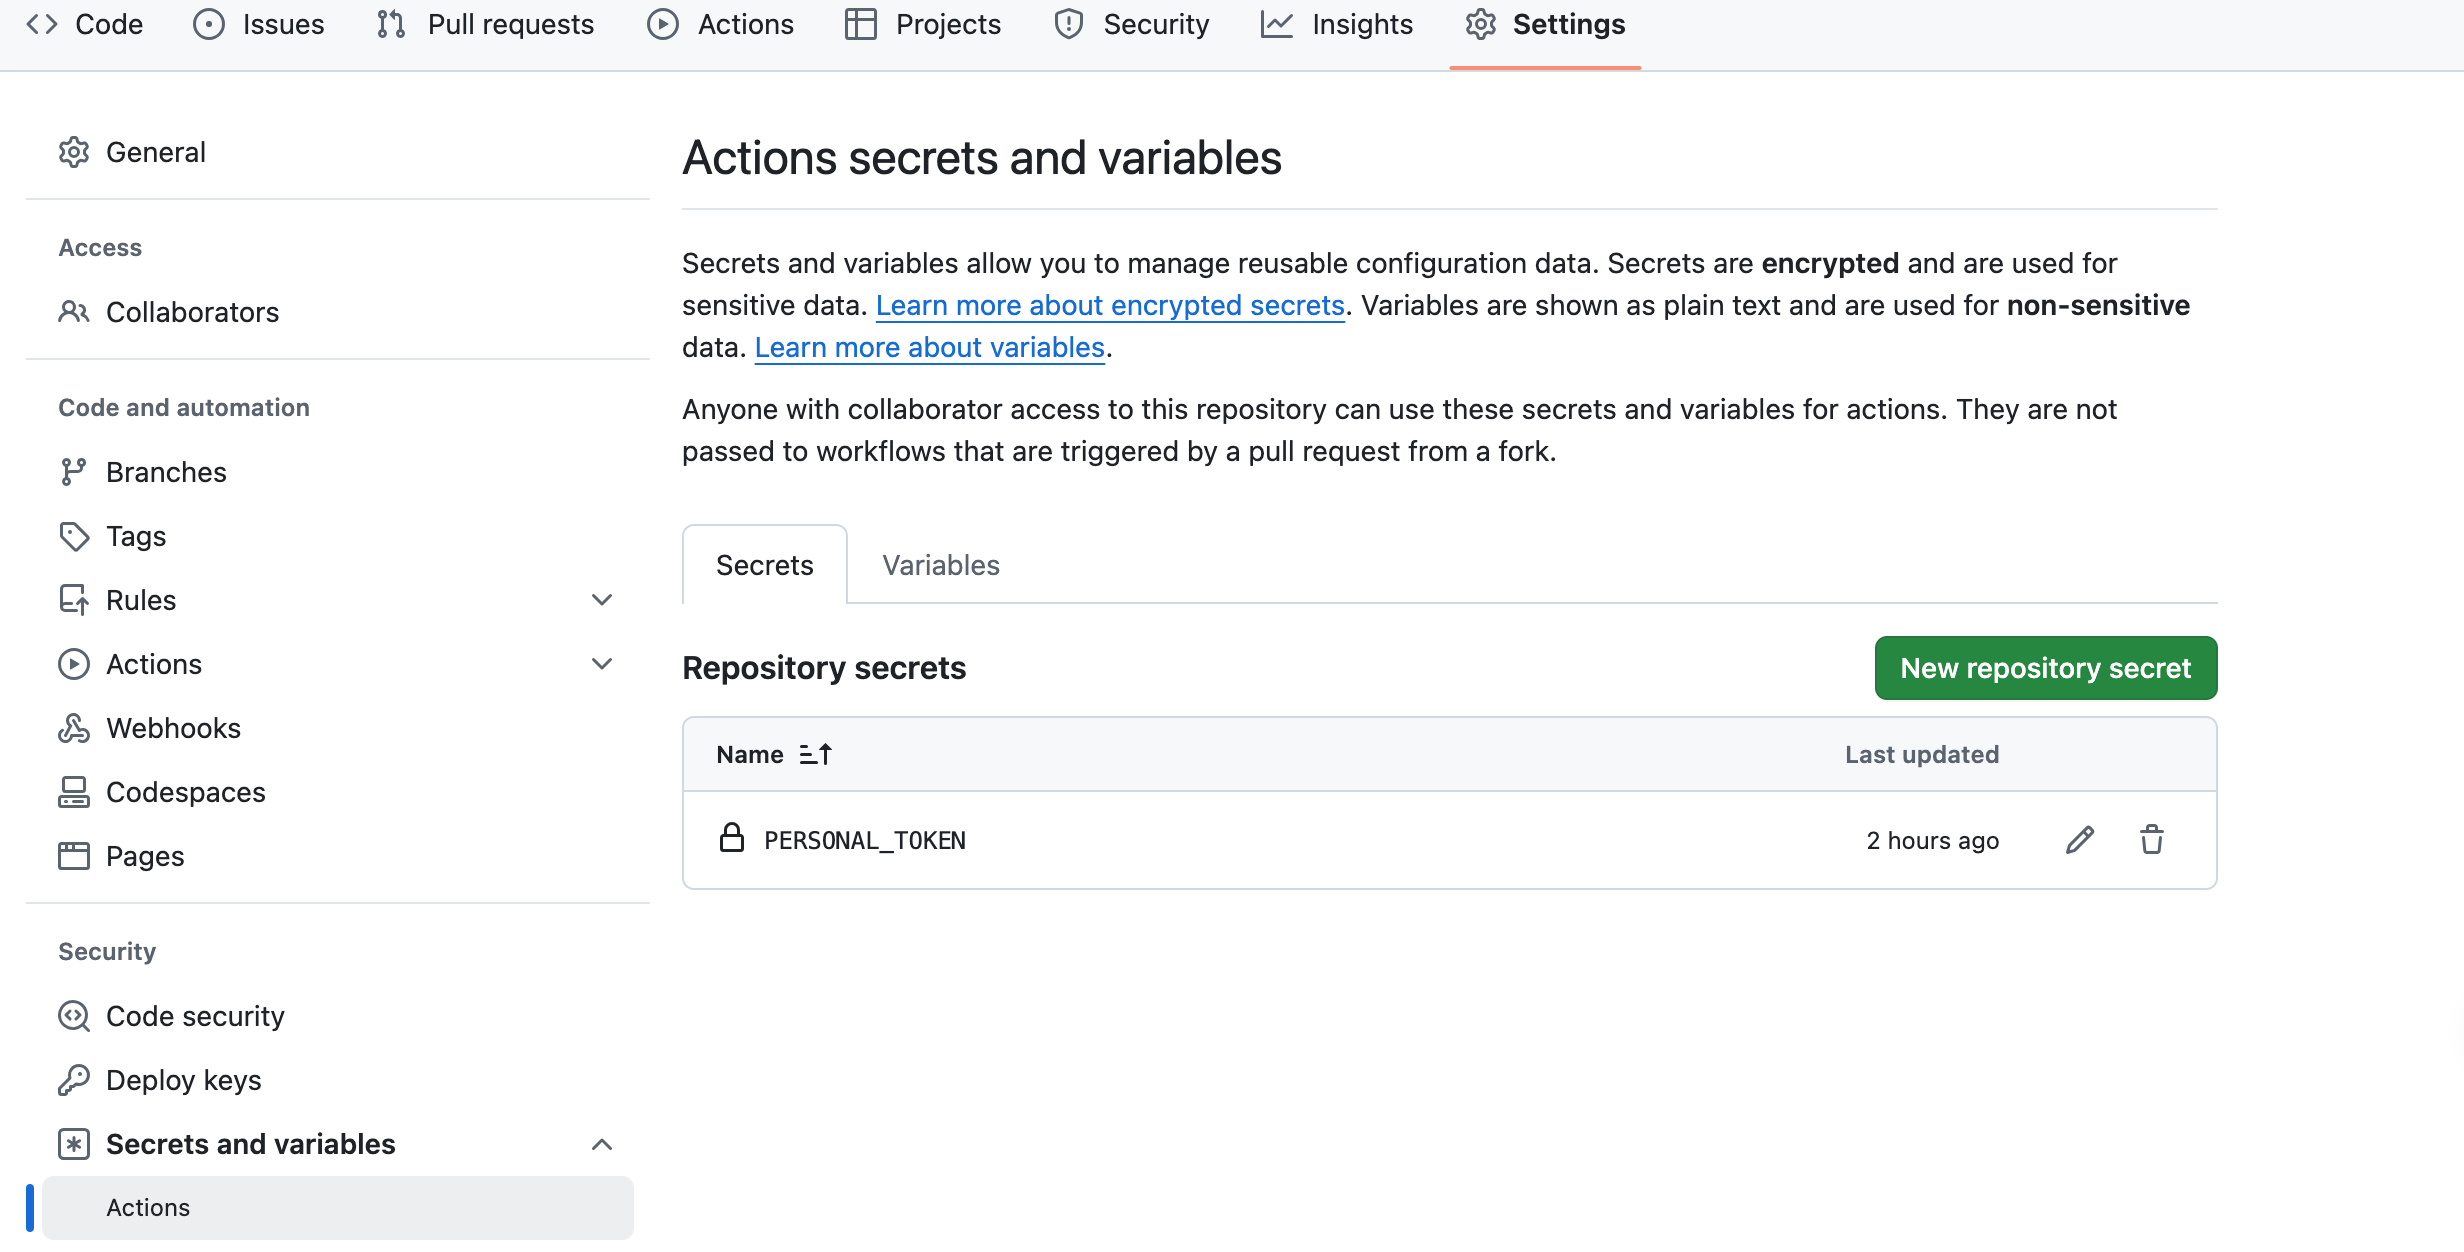Open Collaborators settings page
The image size is (2464, 1252).
[x=192, y=312]
